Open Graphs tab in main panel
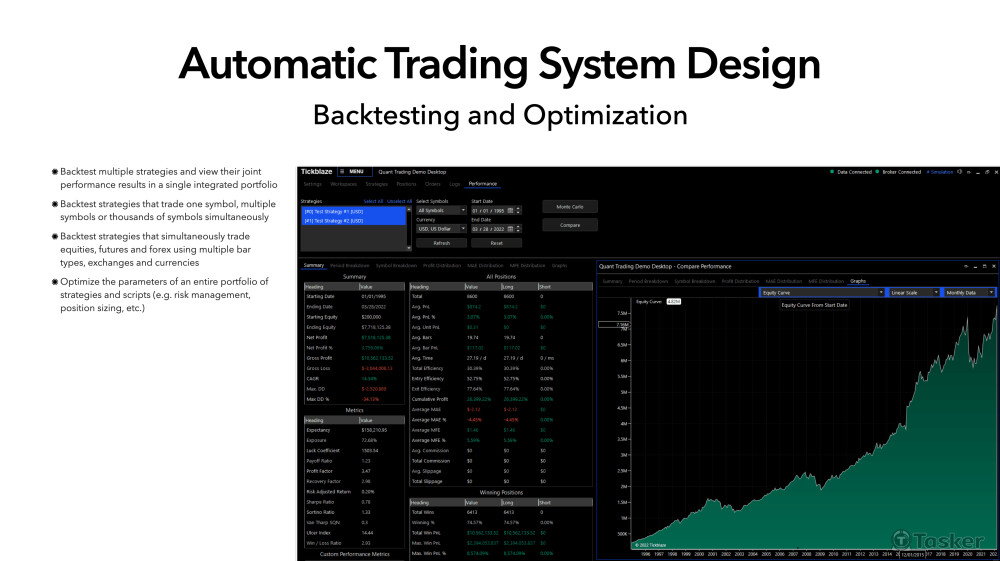1000x561 pixels. tap(559, 265)
